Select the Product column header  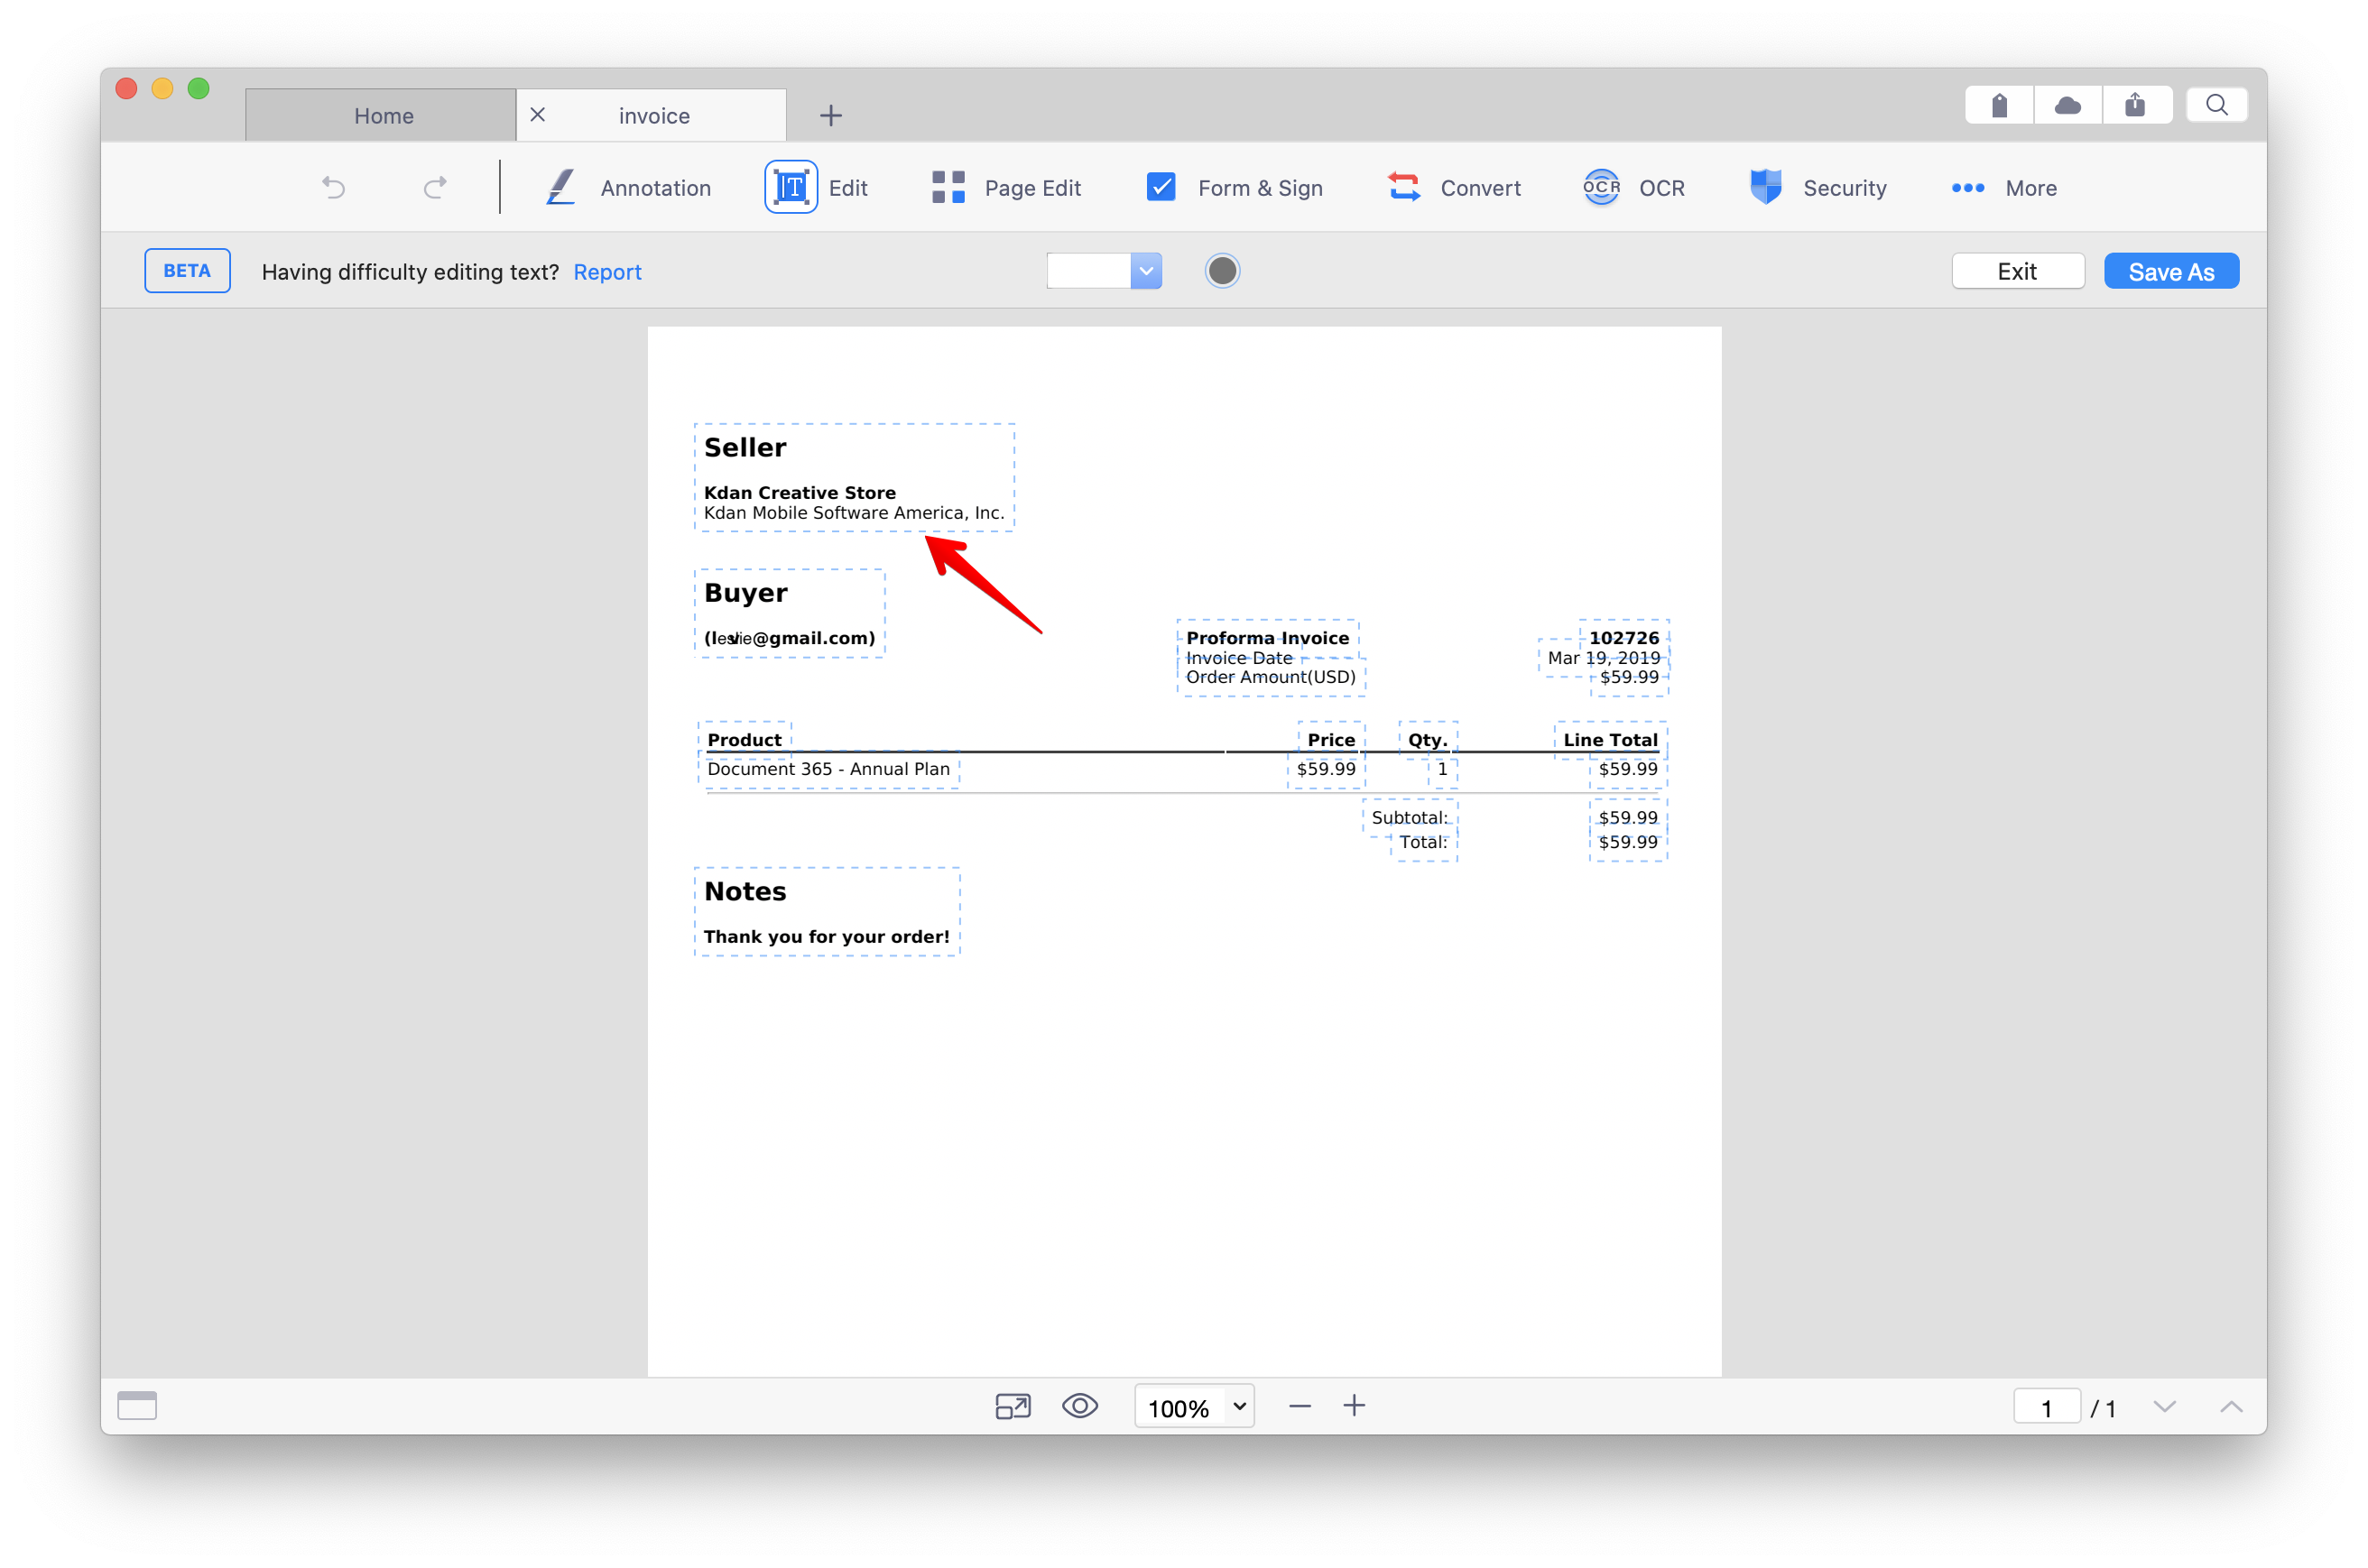(x=744, y=739)
